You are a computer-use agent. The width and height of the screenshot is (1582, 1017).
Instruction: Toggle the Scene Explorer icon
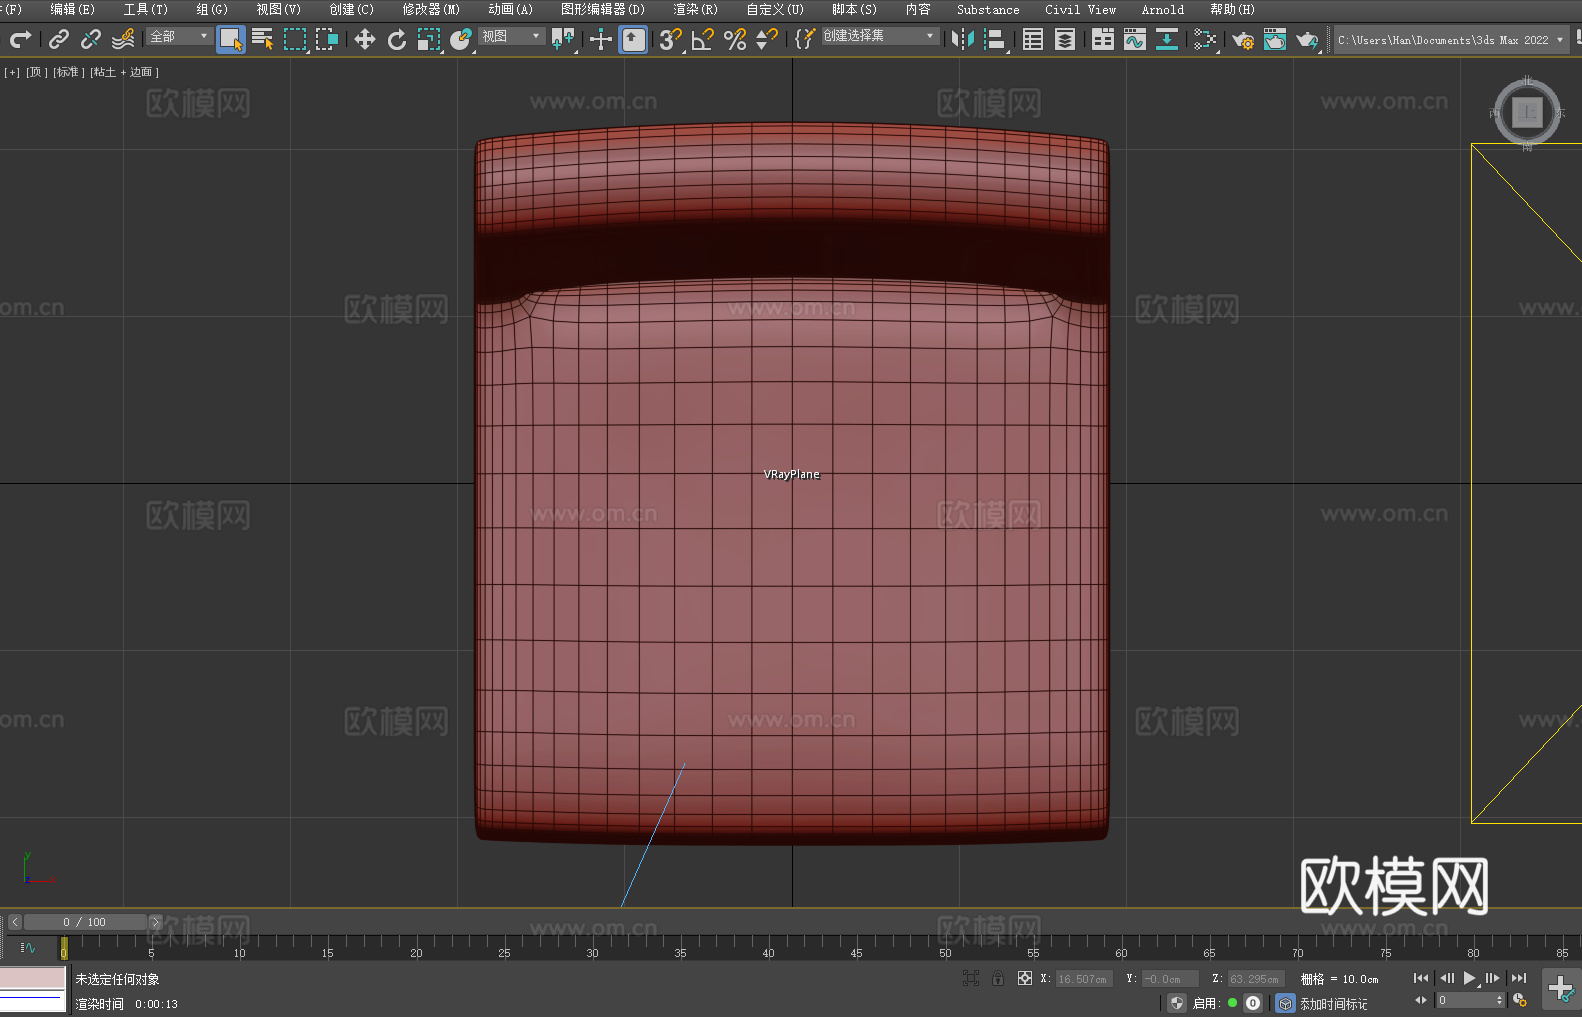coord(1033,39)
